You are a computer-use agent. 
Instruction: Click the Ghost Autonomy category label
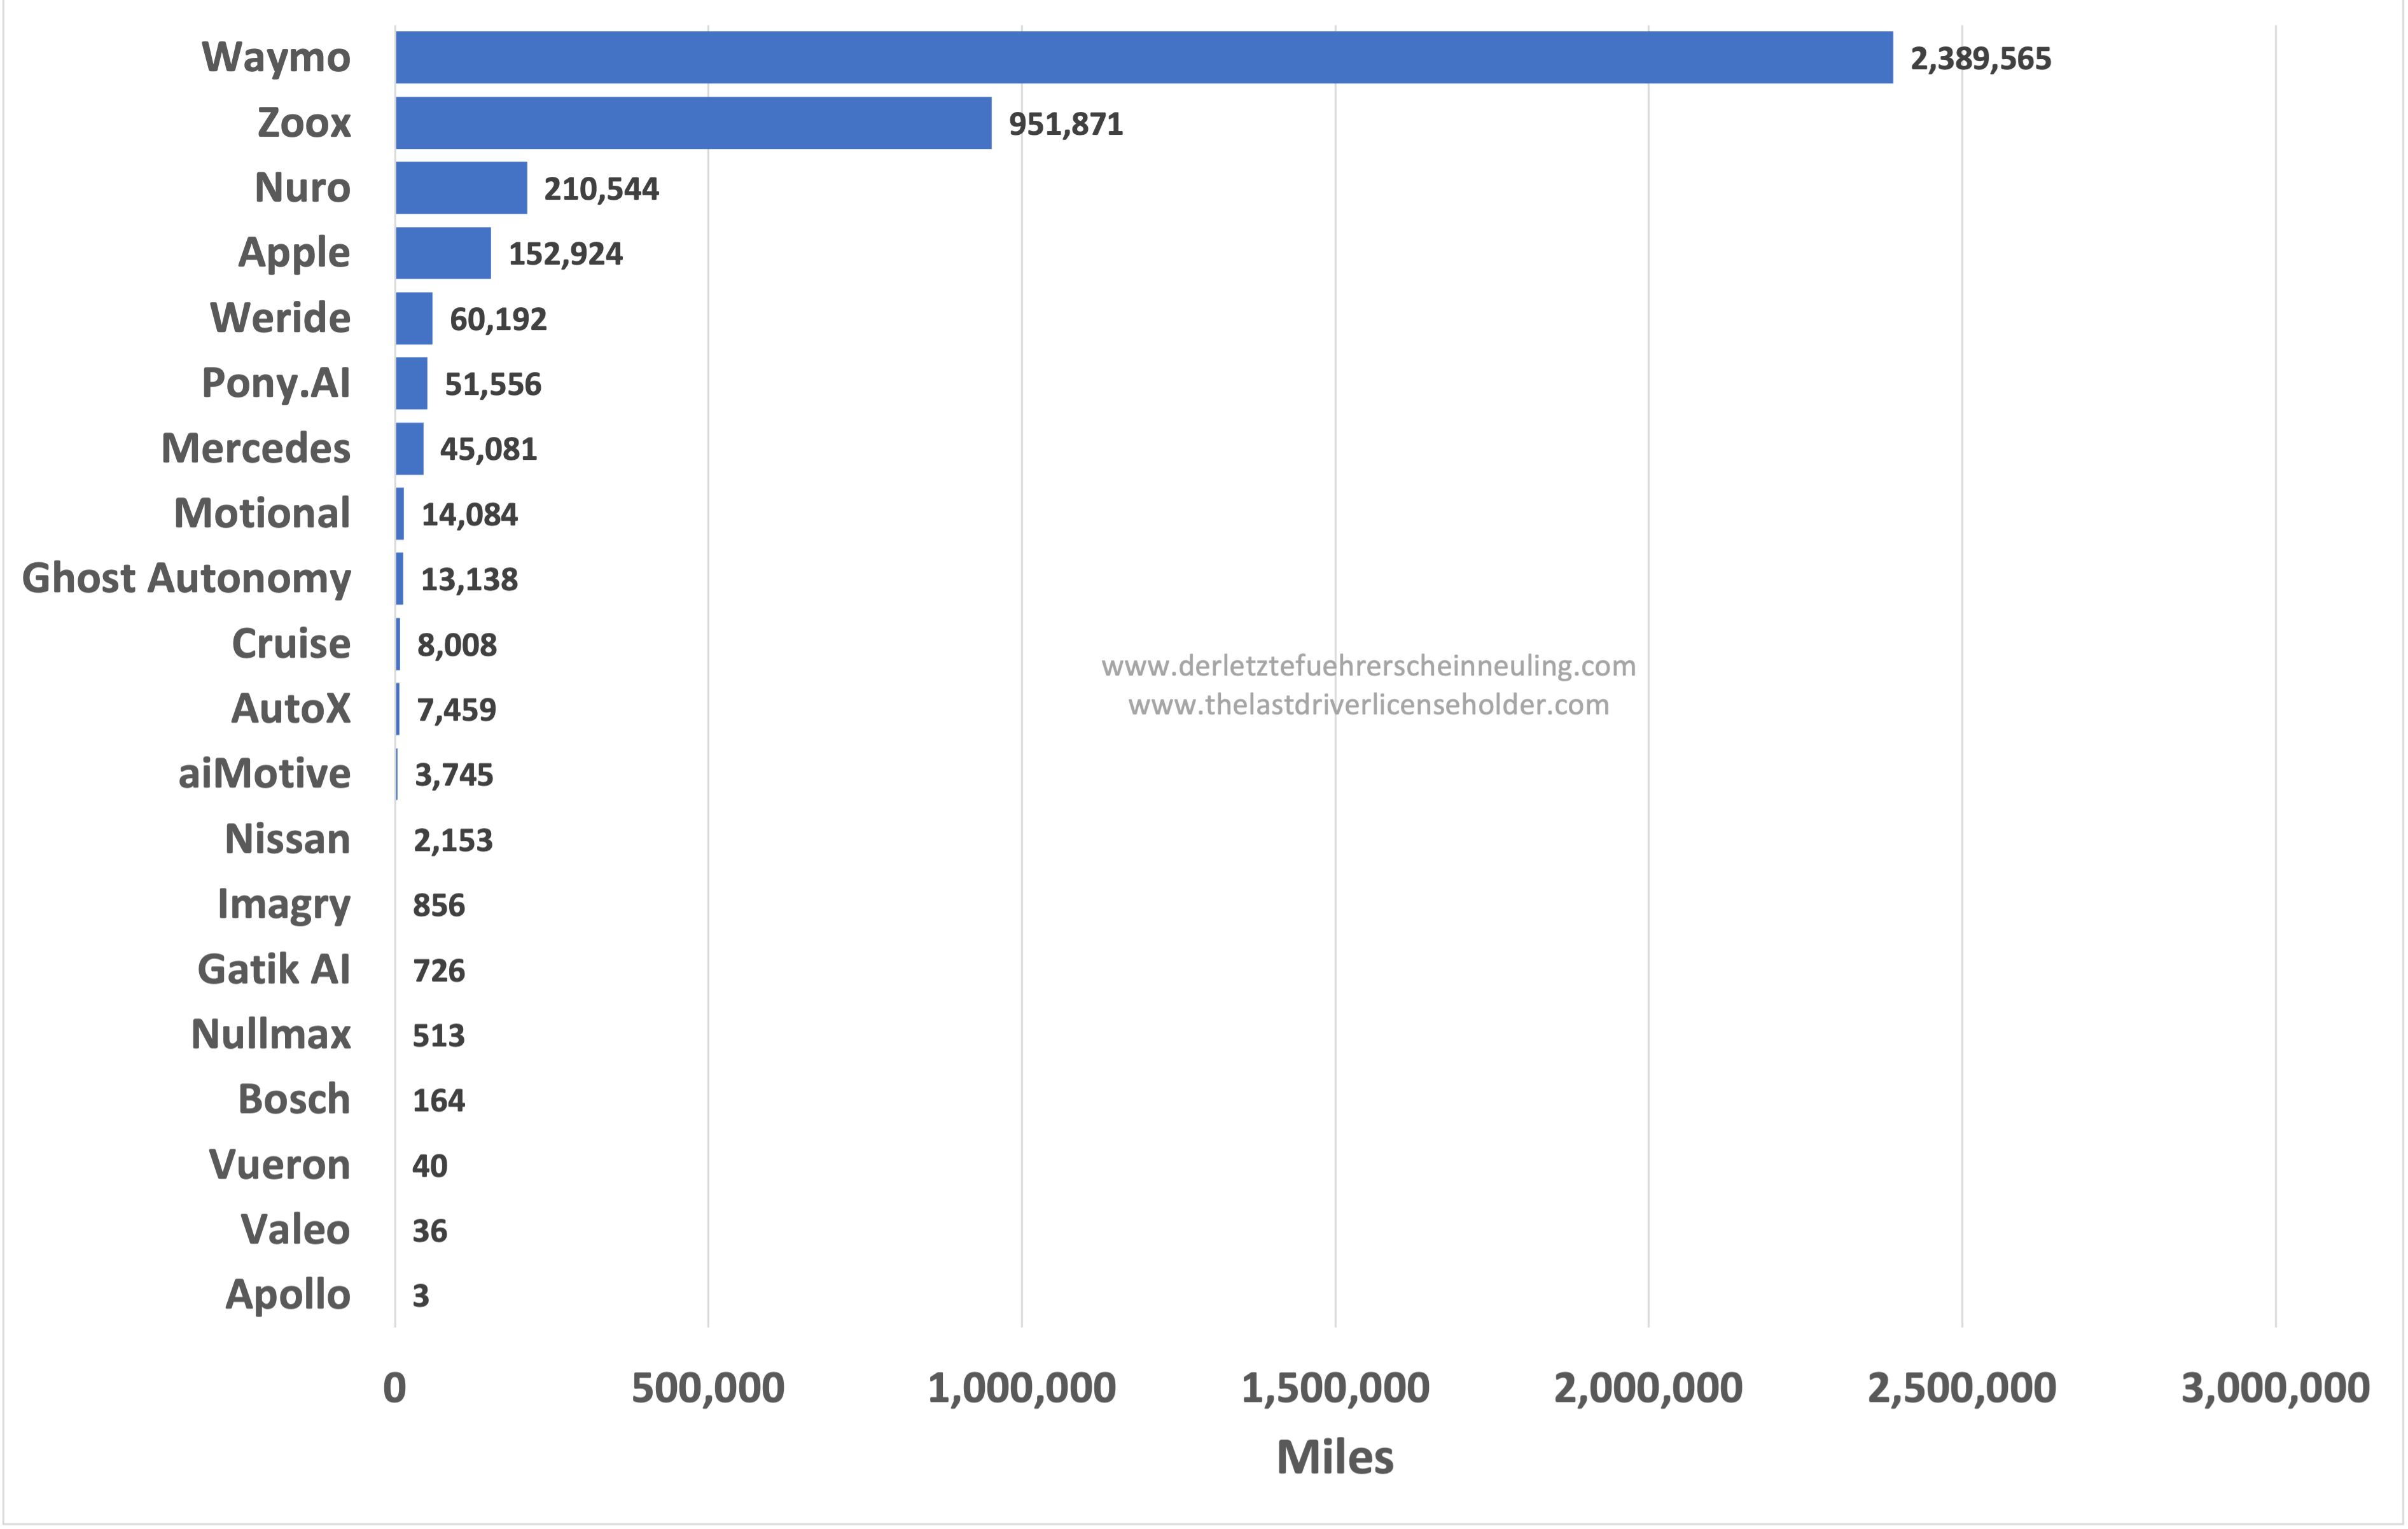[x=187, y=579]
